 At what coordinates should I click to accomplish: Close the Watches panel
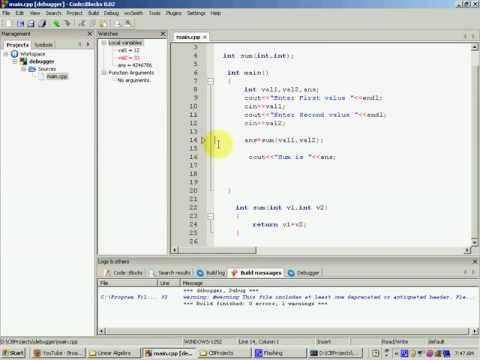click(163, 34)
